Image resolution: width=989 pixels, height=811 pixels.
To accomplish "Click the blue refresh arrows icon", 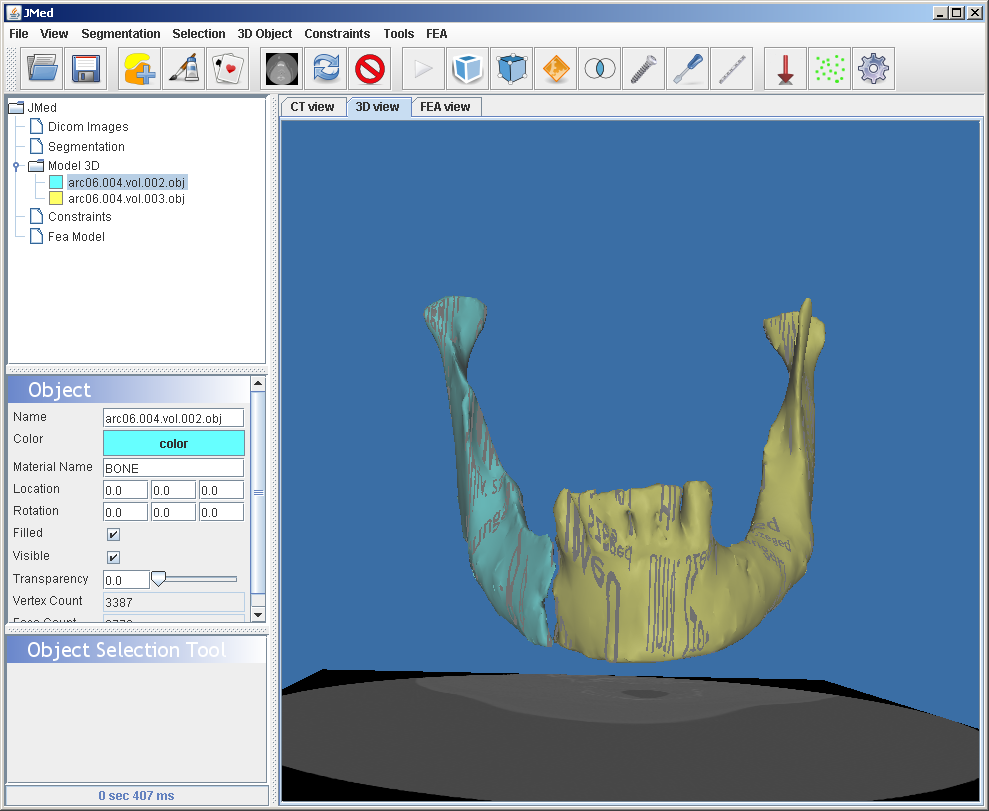I will (327, 69).
